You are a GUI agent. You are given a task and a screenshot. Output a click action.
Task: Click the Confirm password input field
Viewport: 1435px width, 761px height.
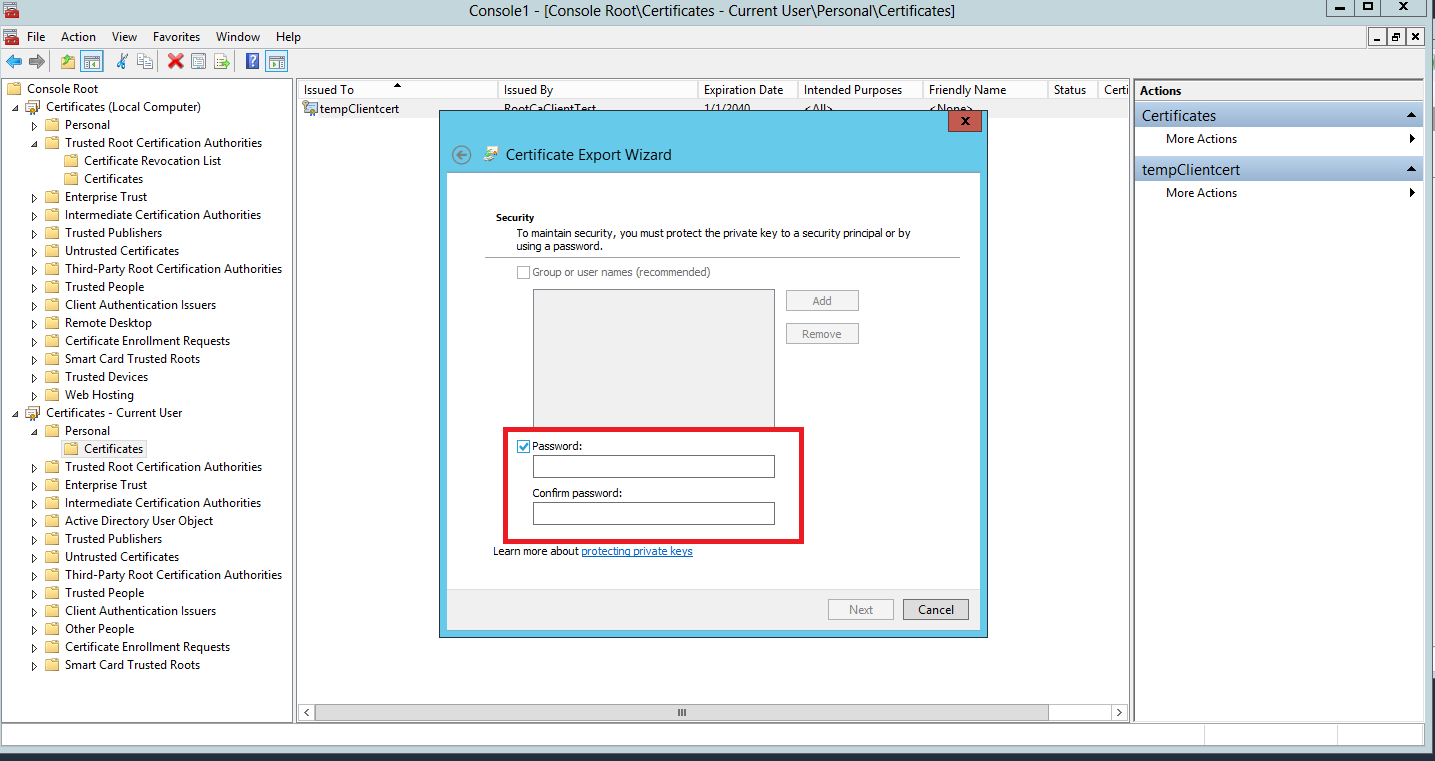[x=653, y=514]
